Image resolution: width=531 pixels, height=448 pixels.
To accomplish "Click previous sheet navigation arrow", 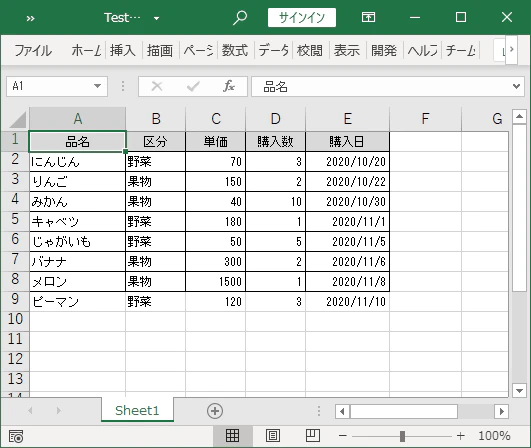I will (x=30, y=411).
